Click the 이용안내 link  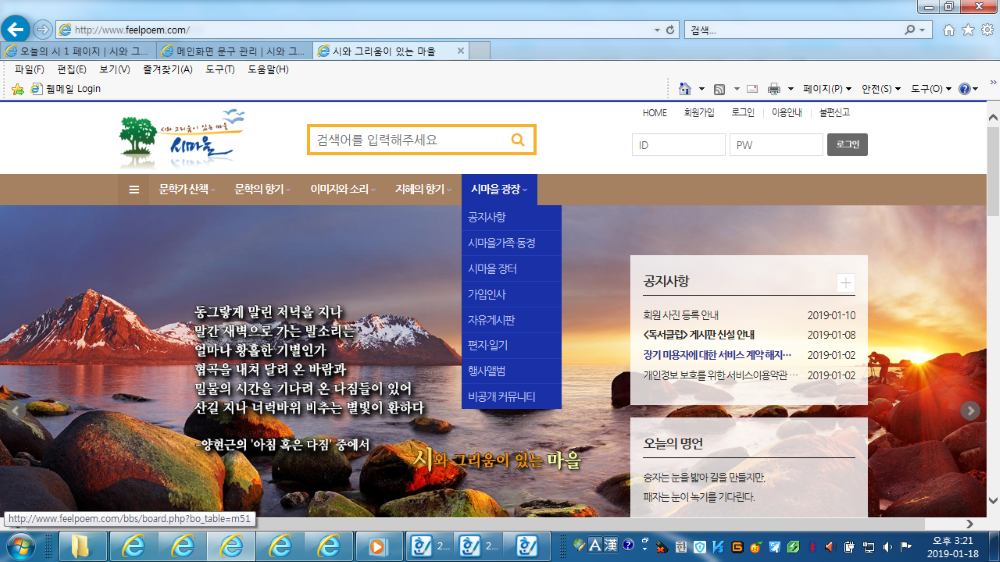[x=786, y=113]
